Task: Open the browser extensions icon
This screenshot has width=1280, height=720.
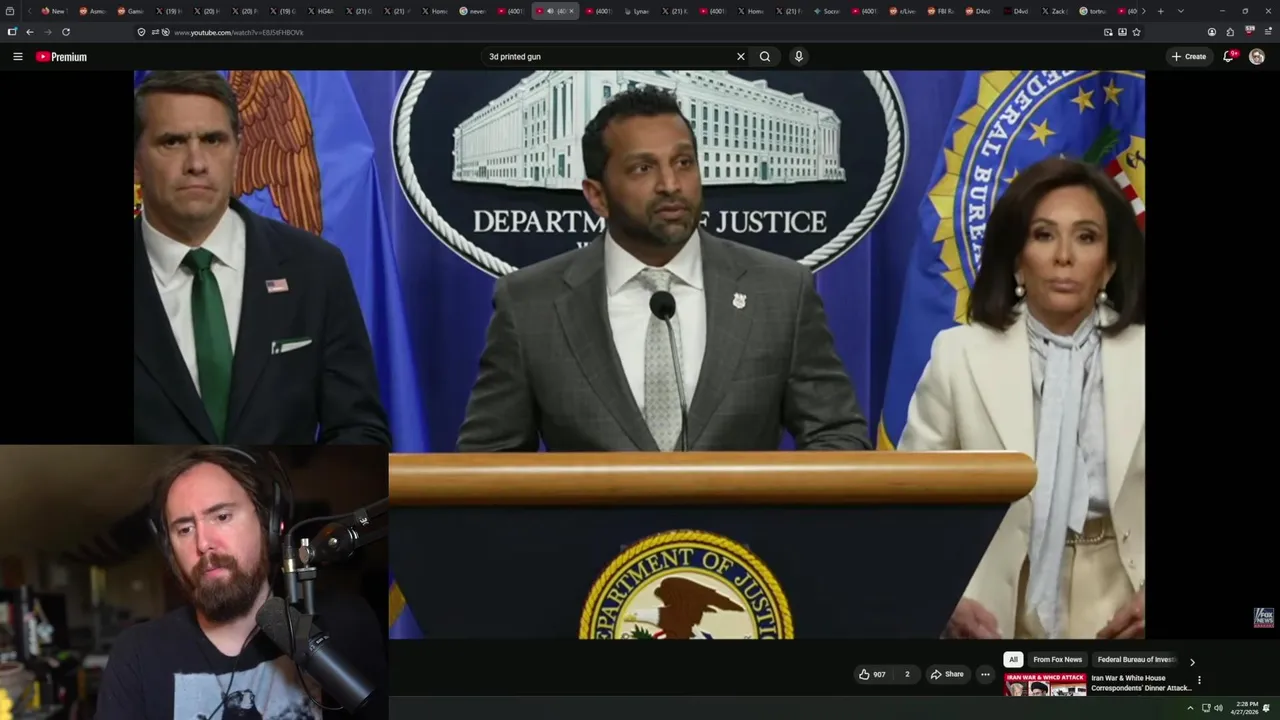Action: (1230, 32)
